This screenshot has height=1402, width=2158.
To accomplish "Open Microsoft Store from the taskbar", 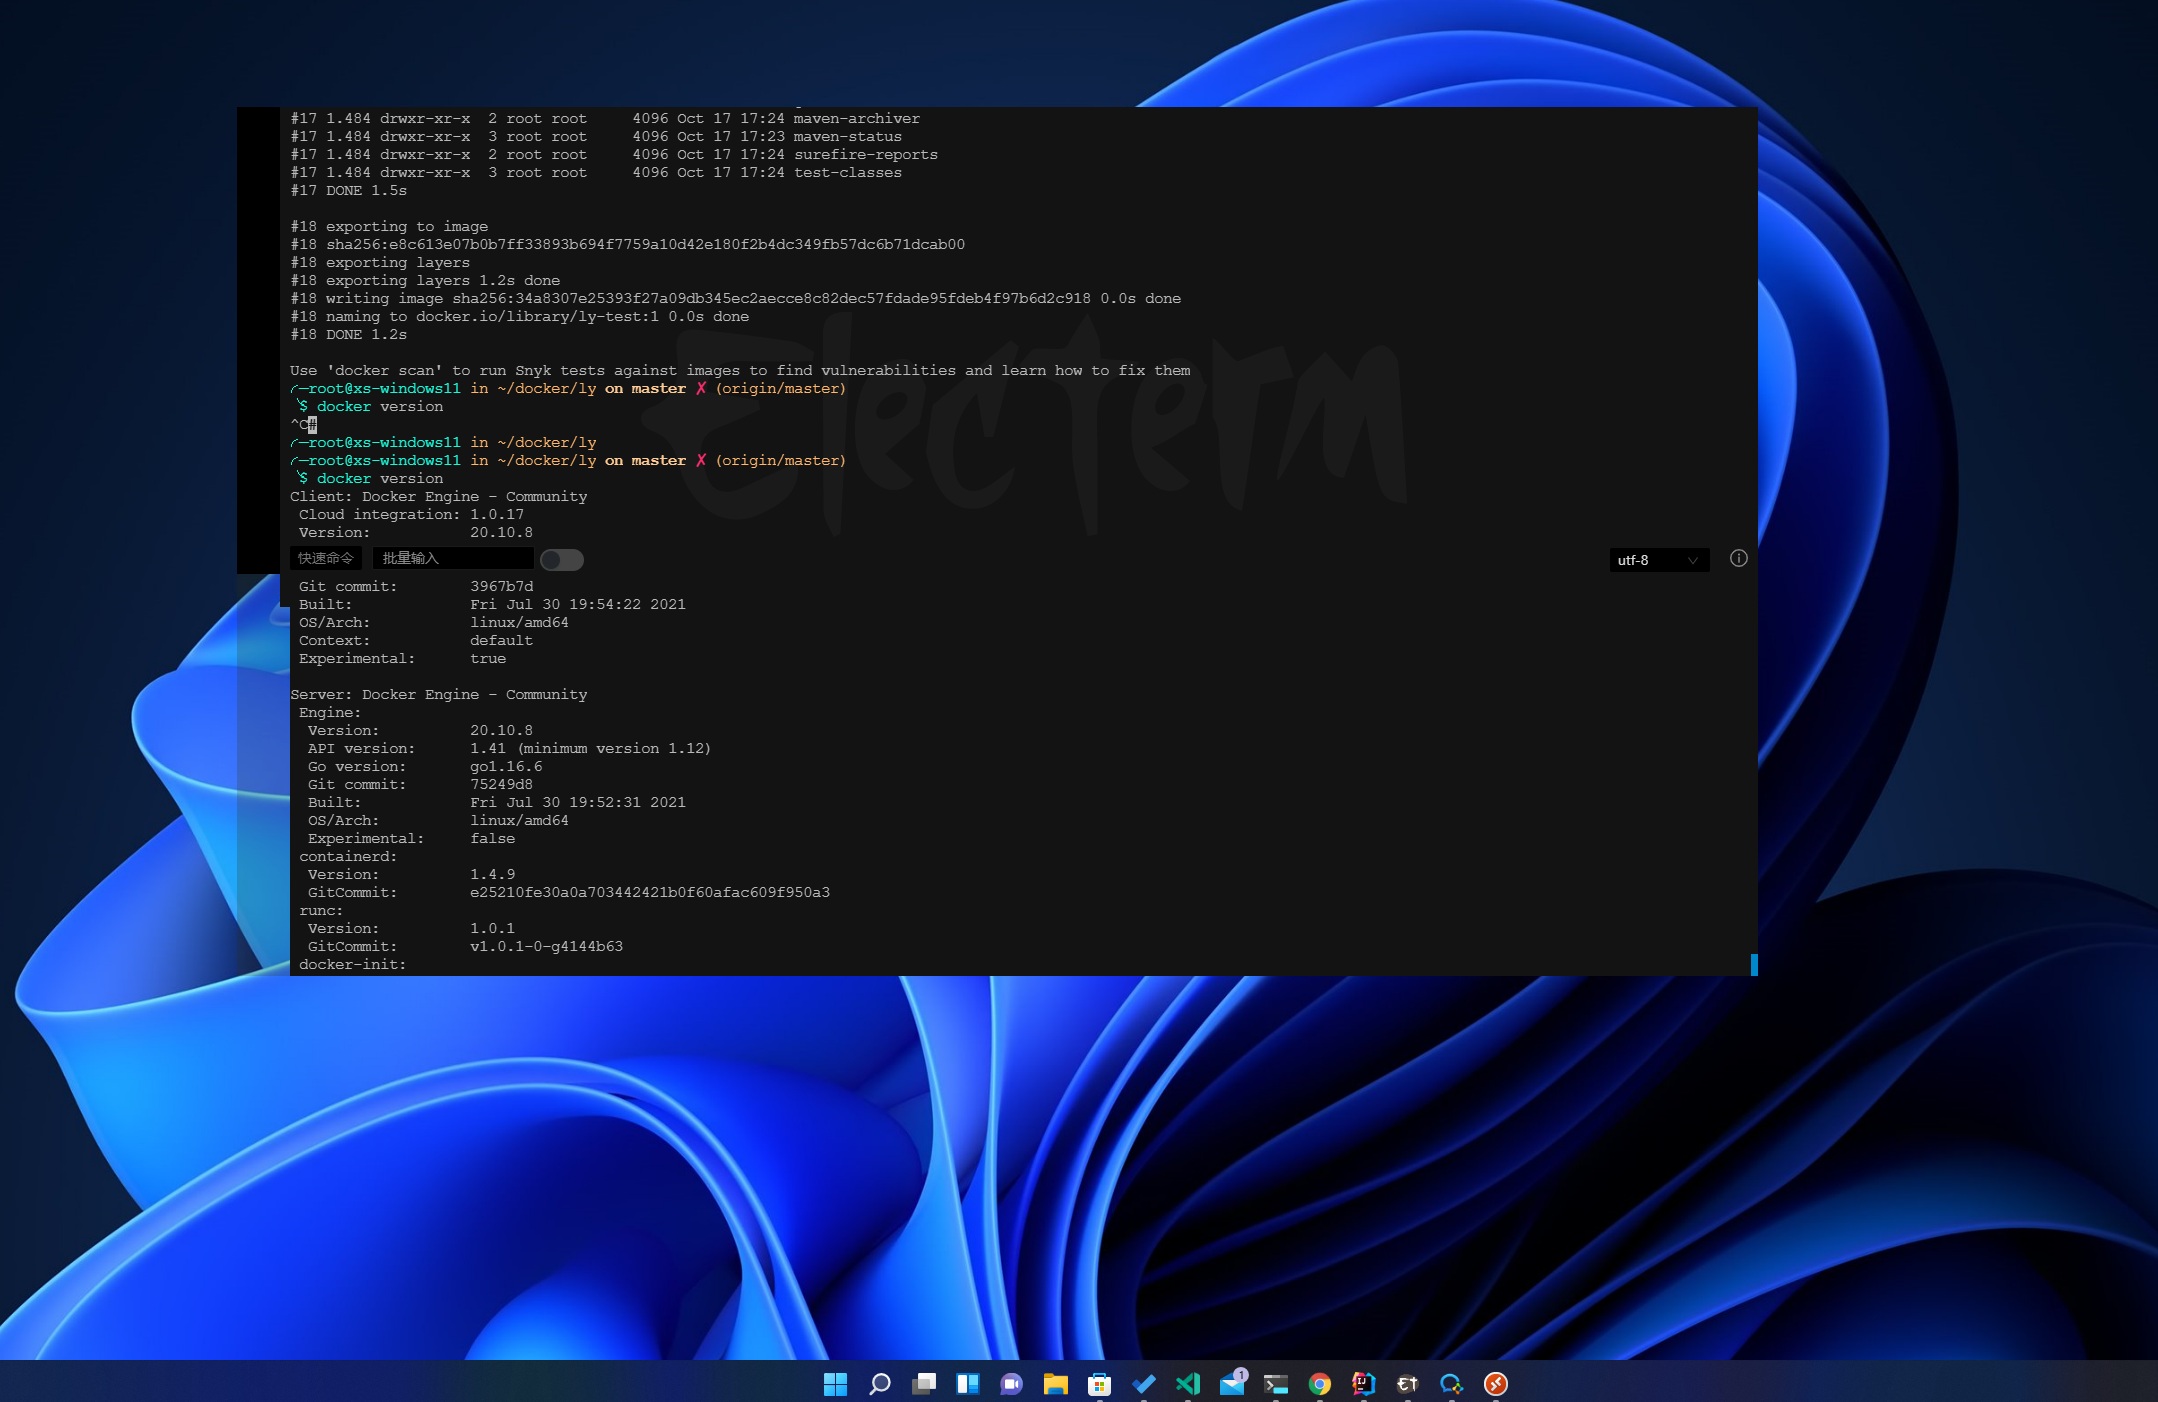I will (1100, 1384).
